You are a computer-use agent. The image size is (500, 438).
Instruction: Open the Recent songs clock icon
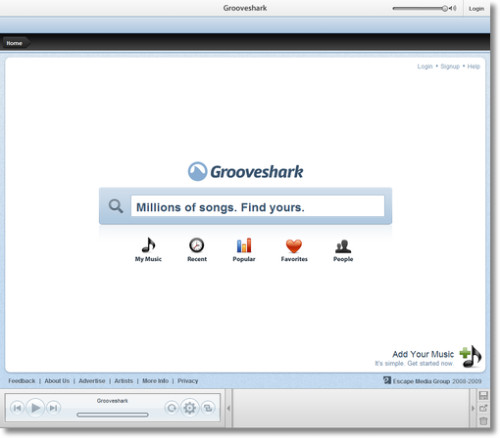point(197,246)
